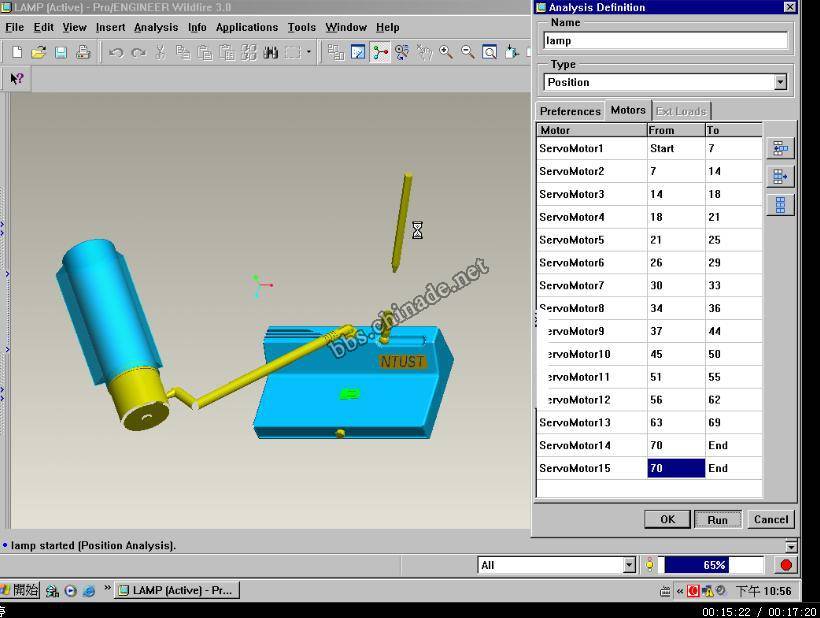Click the Cut scissors icon
The width and height of the screenshot is (820, 618).
[161, 52]
